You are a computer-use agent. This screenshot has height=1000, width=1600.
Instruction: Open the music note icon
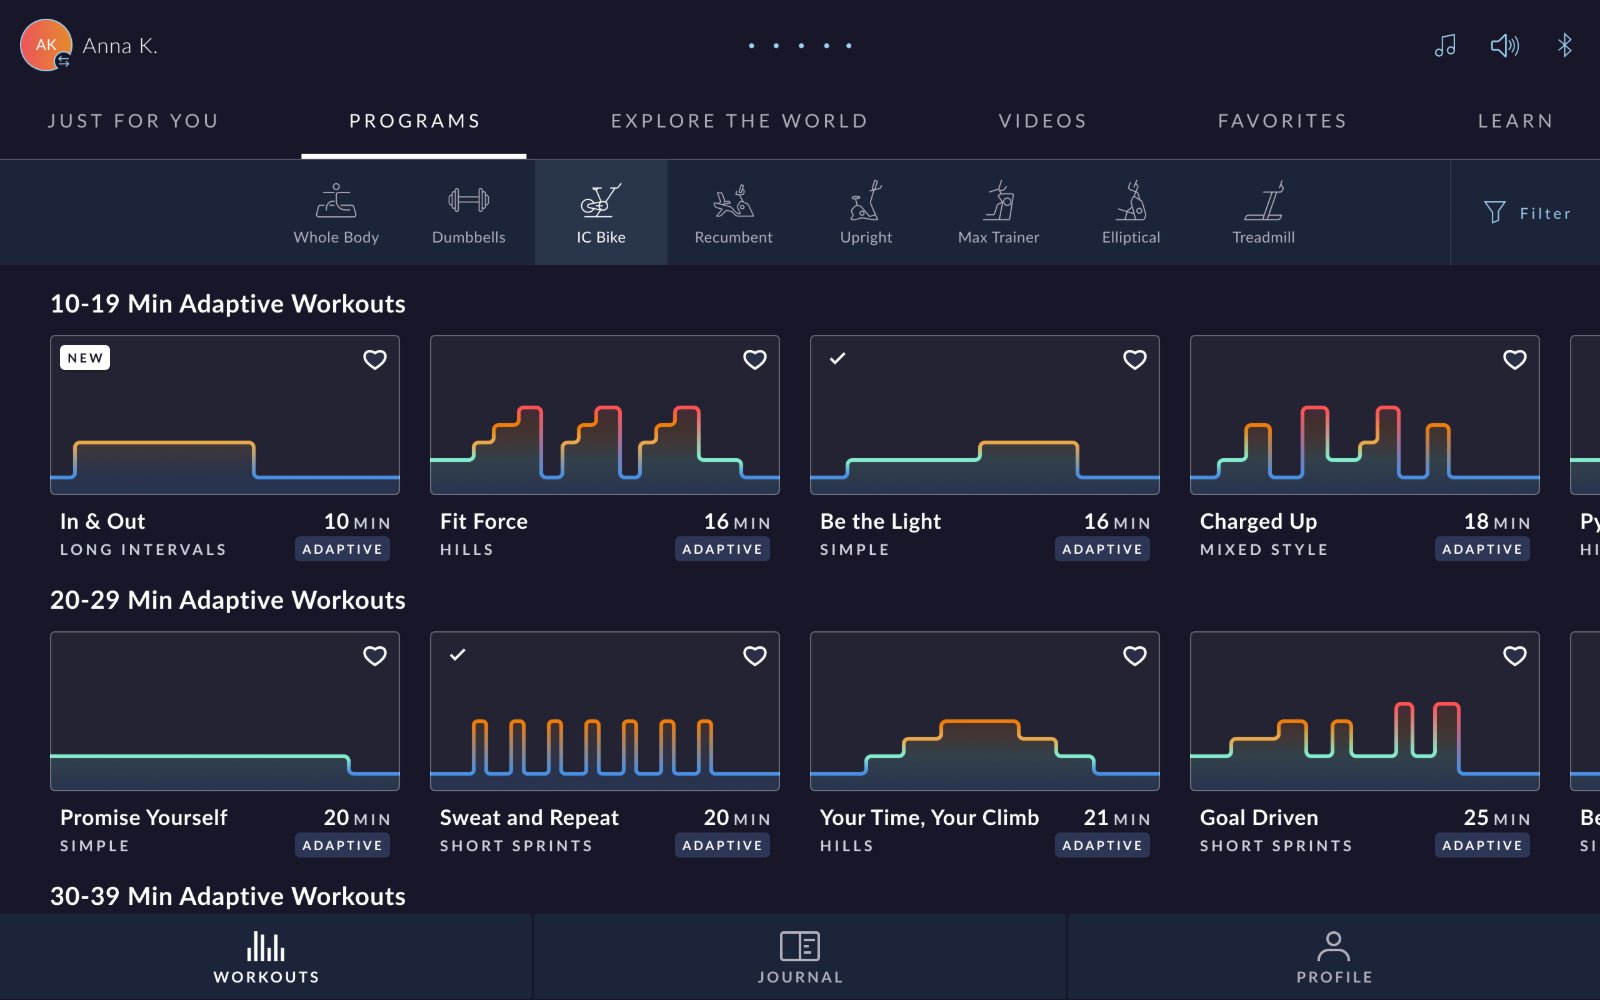point(1445,45)
